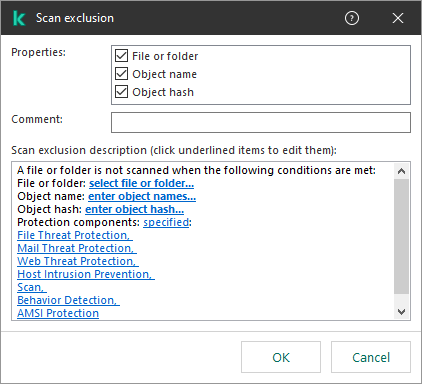Click the 'Properties:' label
The height and width of the screenshot is (384, 422).
(x=39, y=52)
